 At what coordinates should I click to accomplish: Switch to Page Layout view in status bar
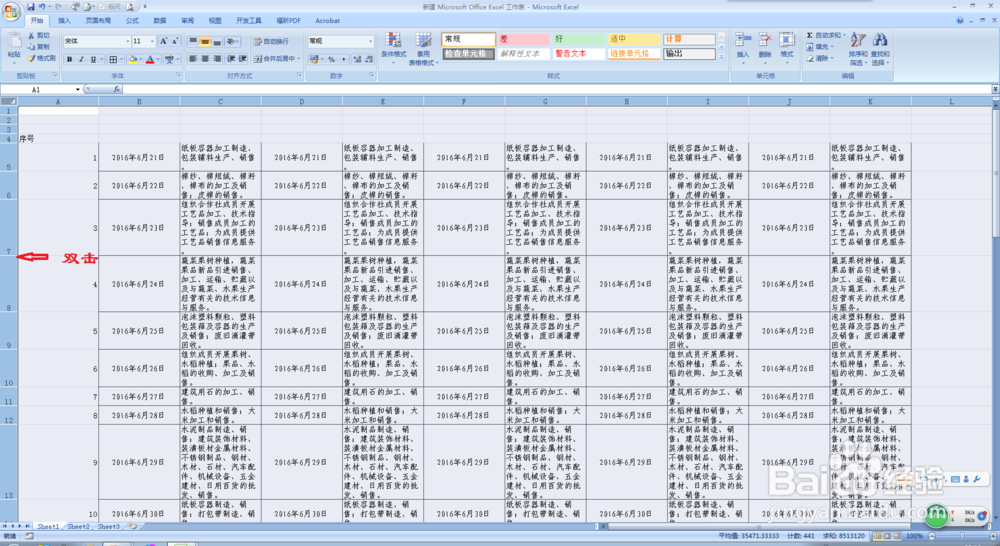click(886, 536)
